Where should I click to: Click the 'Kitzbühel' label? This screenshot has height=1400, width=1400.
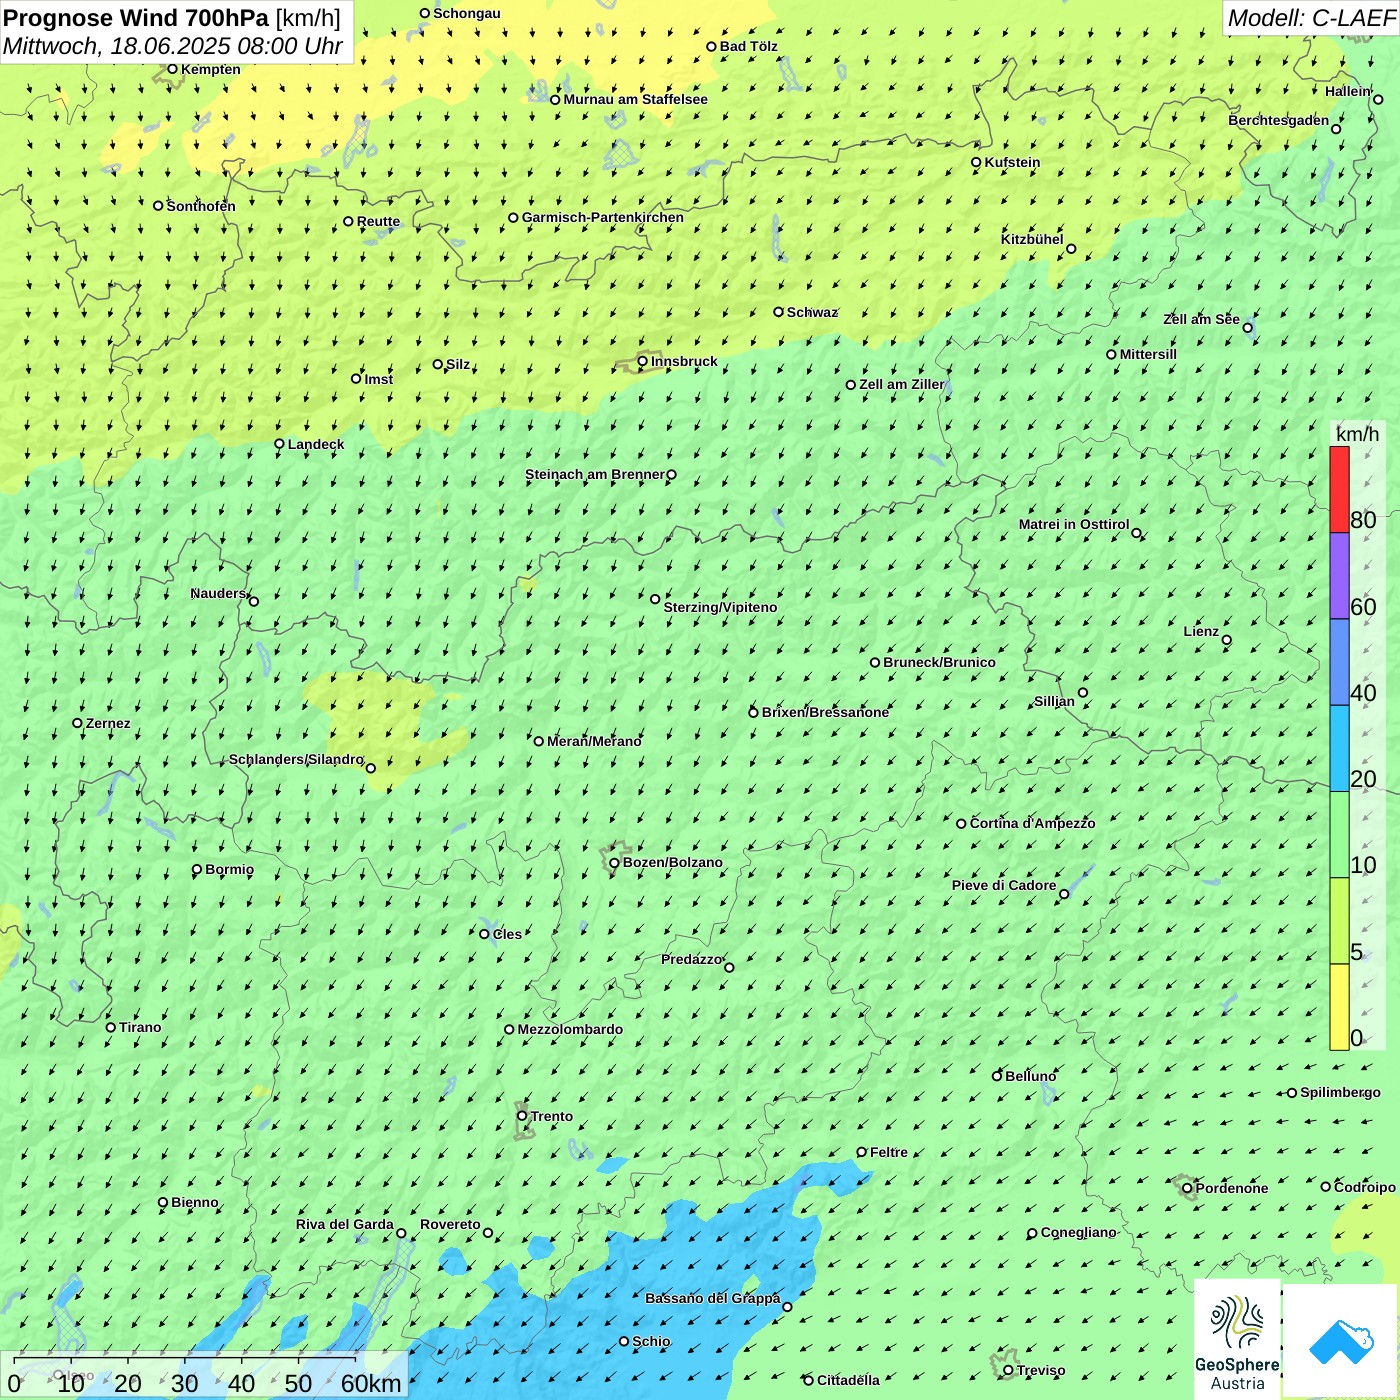(1032, 239)
